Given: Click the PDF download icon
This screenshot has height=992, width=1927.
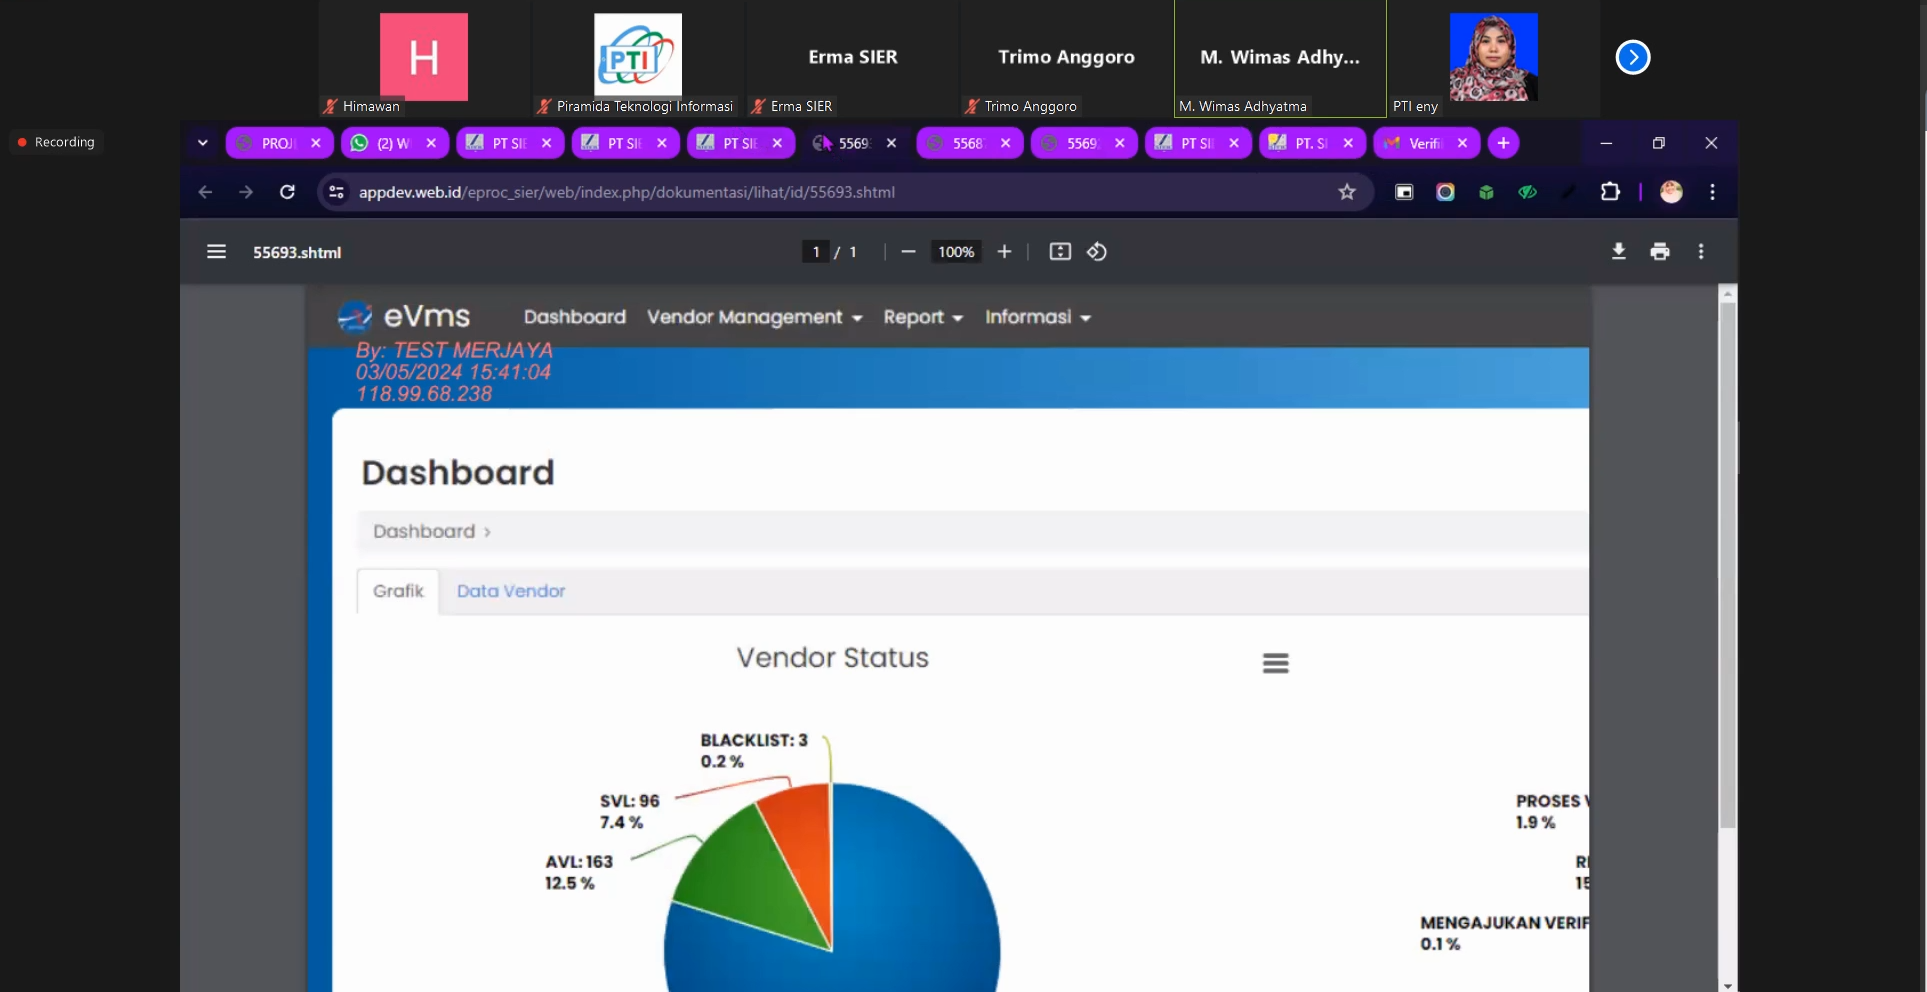Looking at the screenshot, I should (1618, 252).
